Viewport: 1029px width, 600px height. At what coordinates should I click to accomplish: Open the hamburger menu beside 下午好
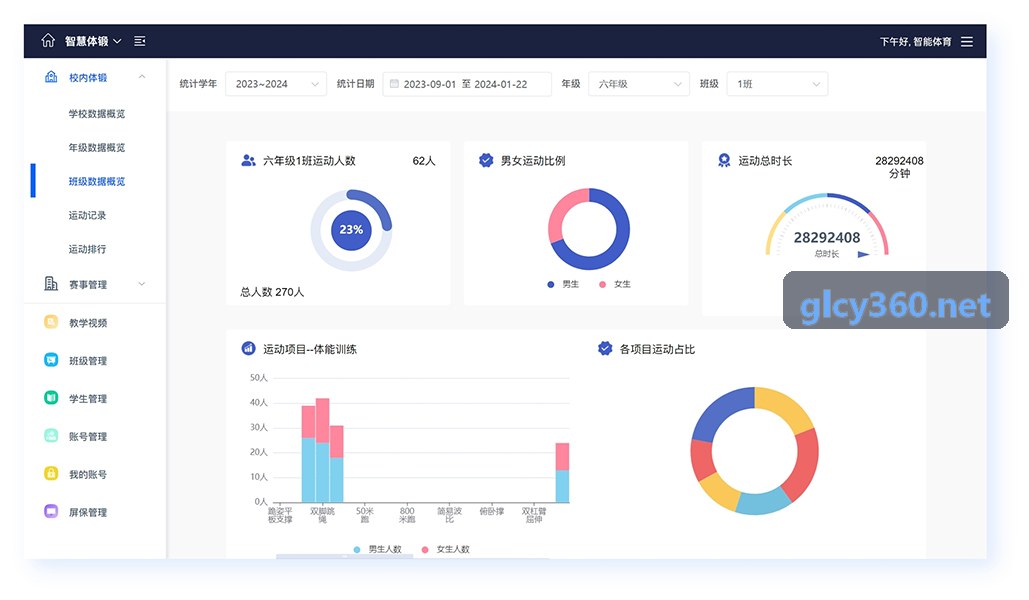(x=967, y=41)
